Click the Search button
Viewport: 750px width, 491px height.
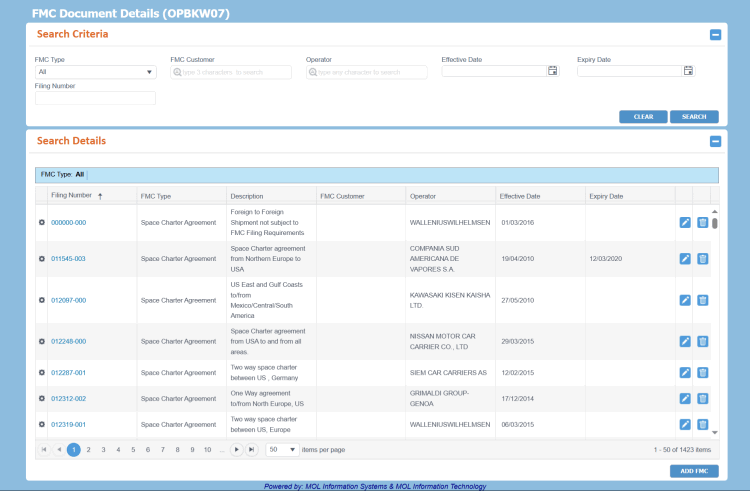(694, 116)
